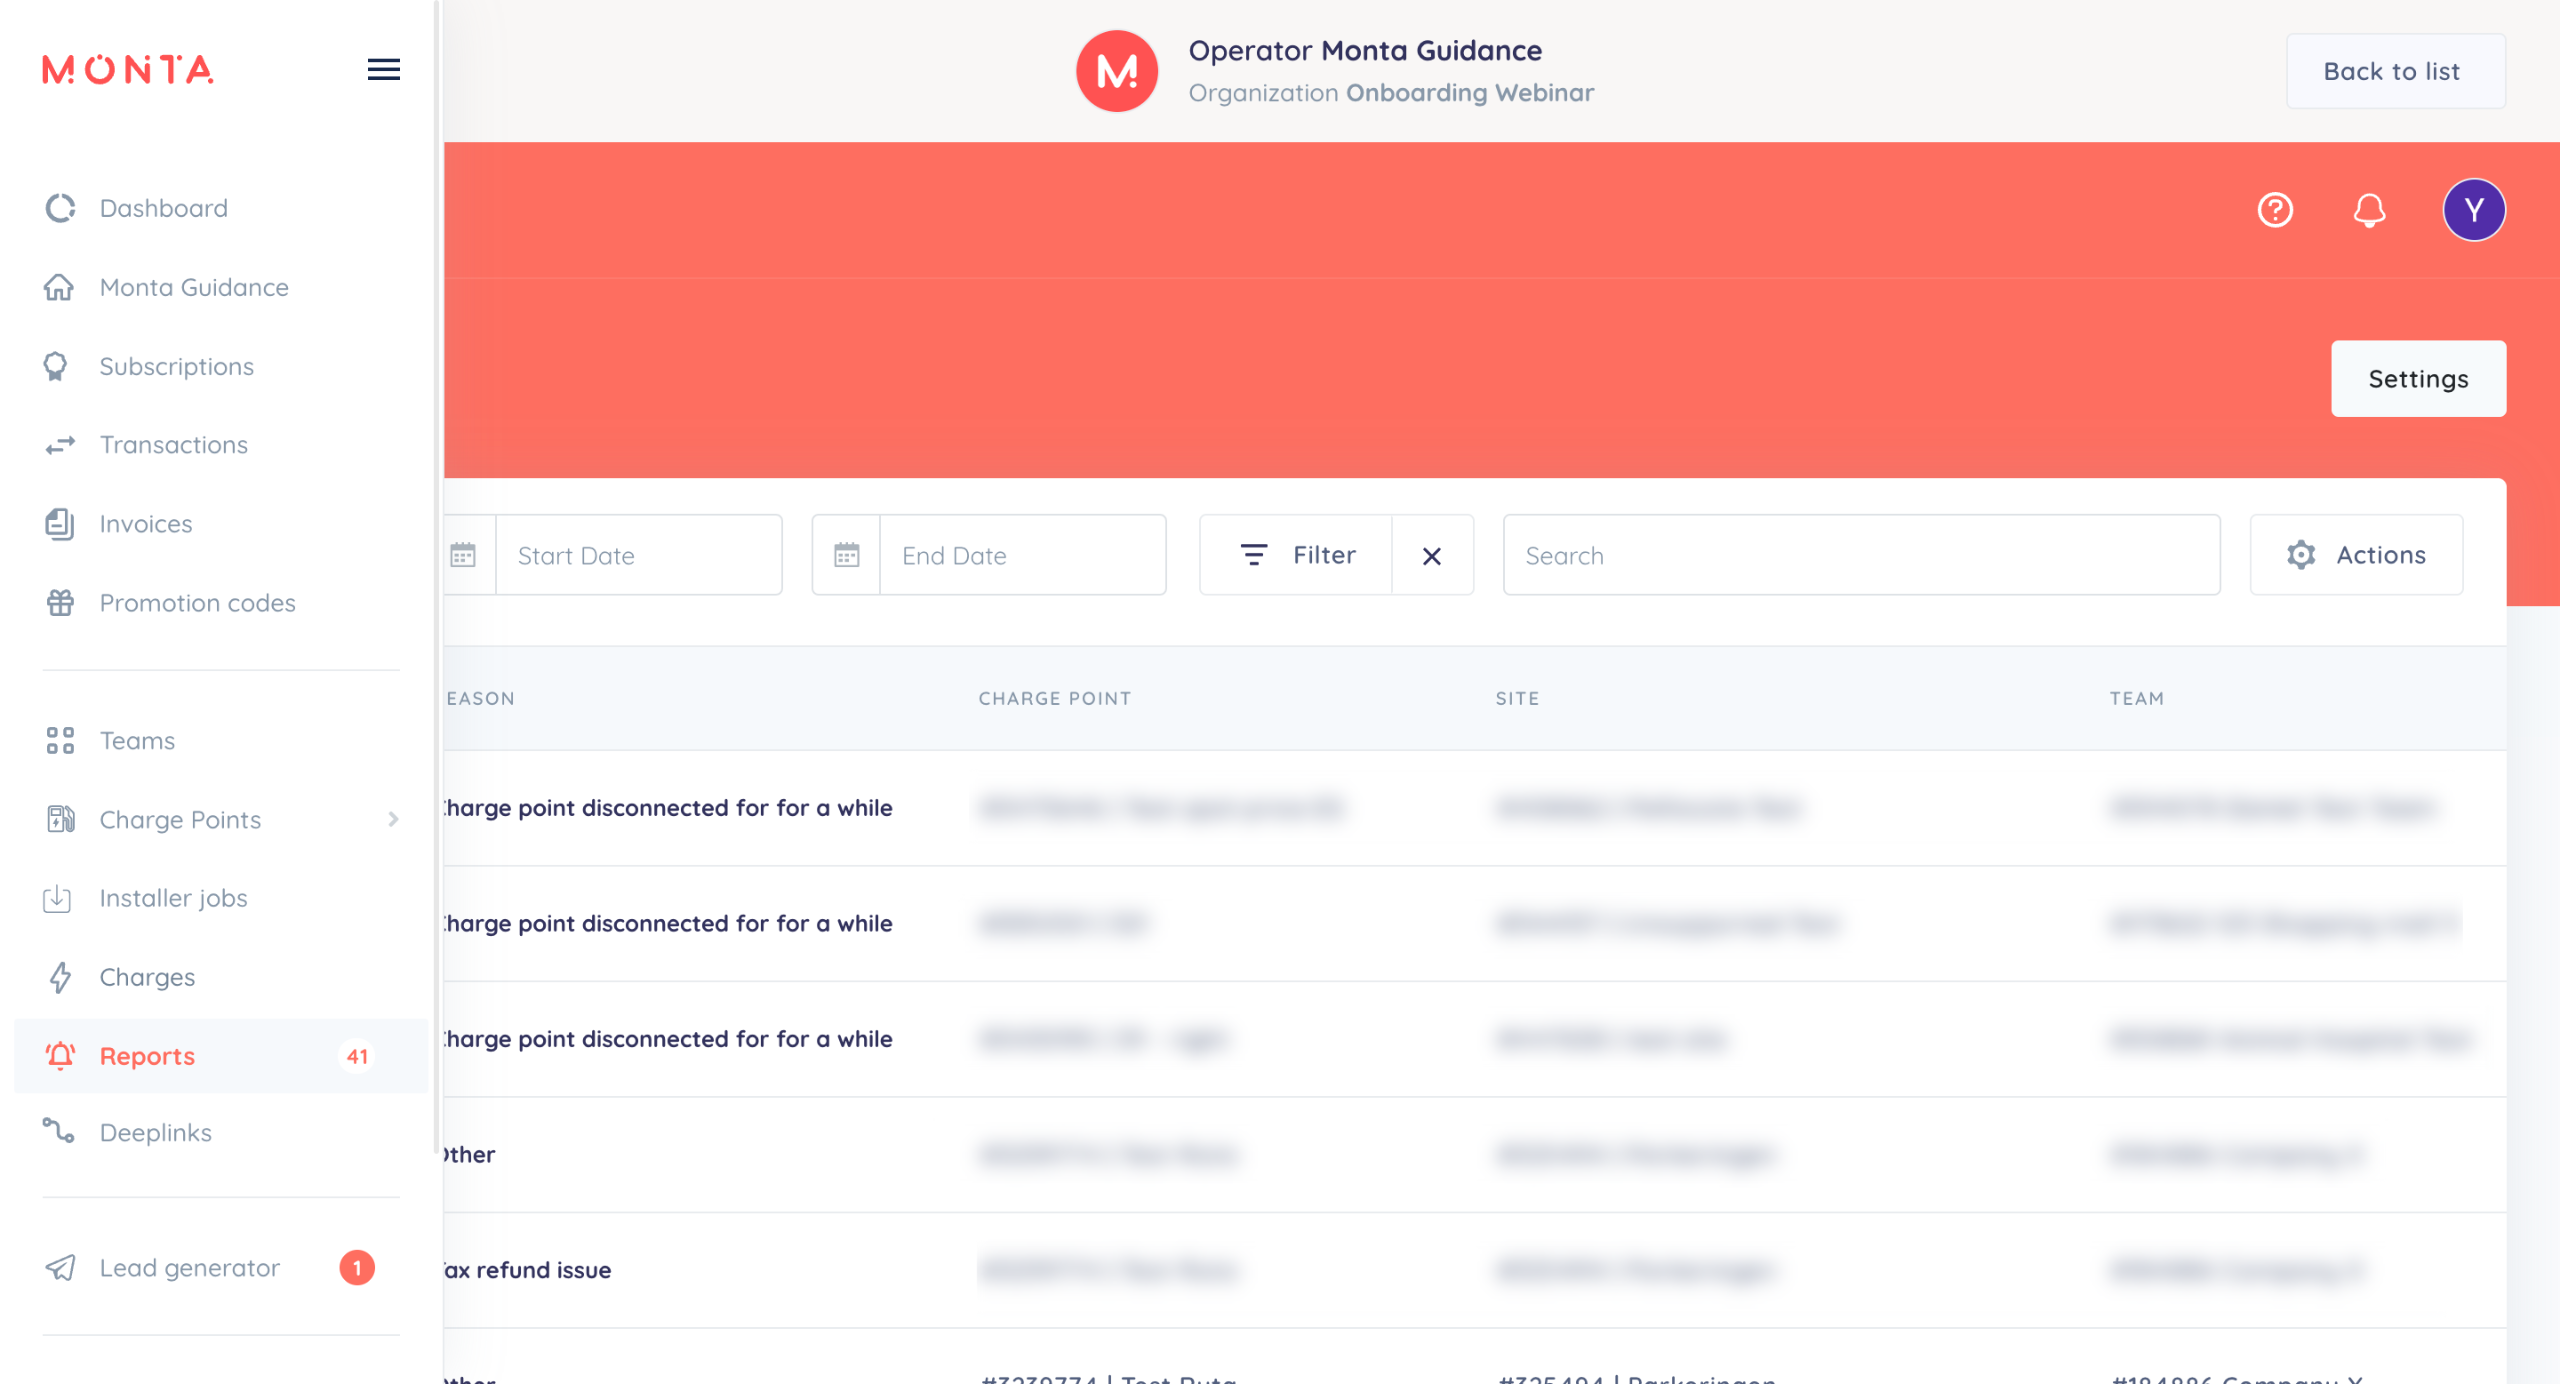Viewport: 2560px width, 1384px height.
Task: Go to Dashboard in sidebar
Action: click(164, 208)
